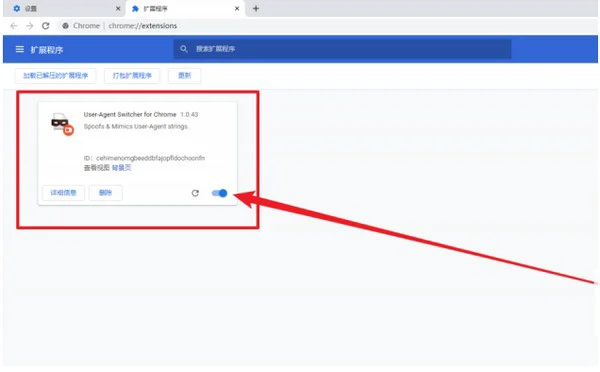Go back to previous page

click(x=14, y=26)
